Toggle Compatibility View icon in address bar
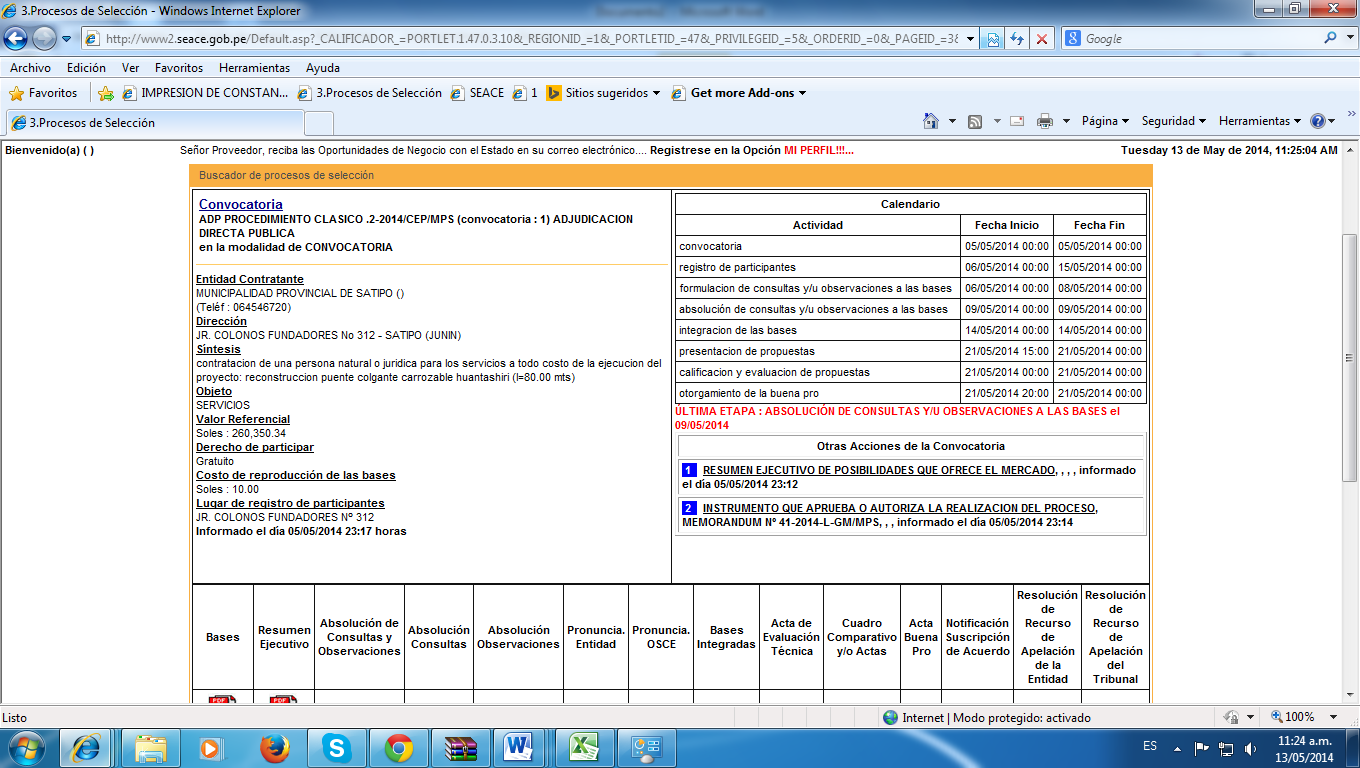 click(993, 39)
